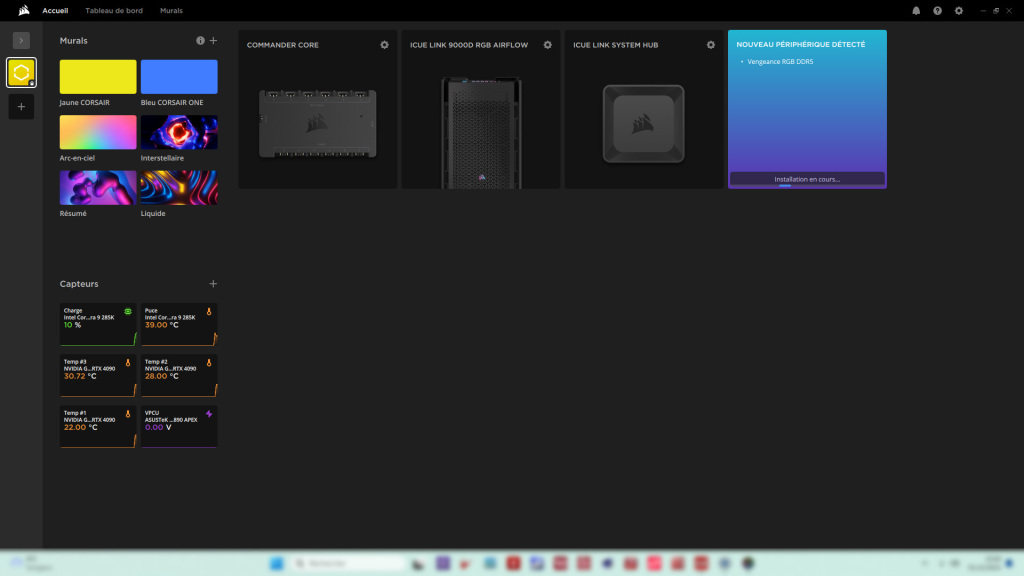
Task: Apply the Bleu CORSAIR ONE mural
Action: [x=179, y=76]
